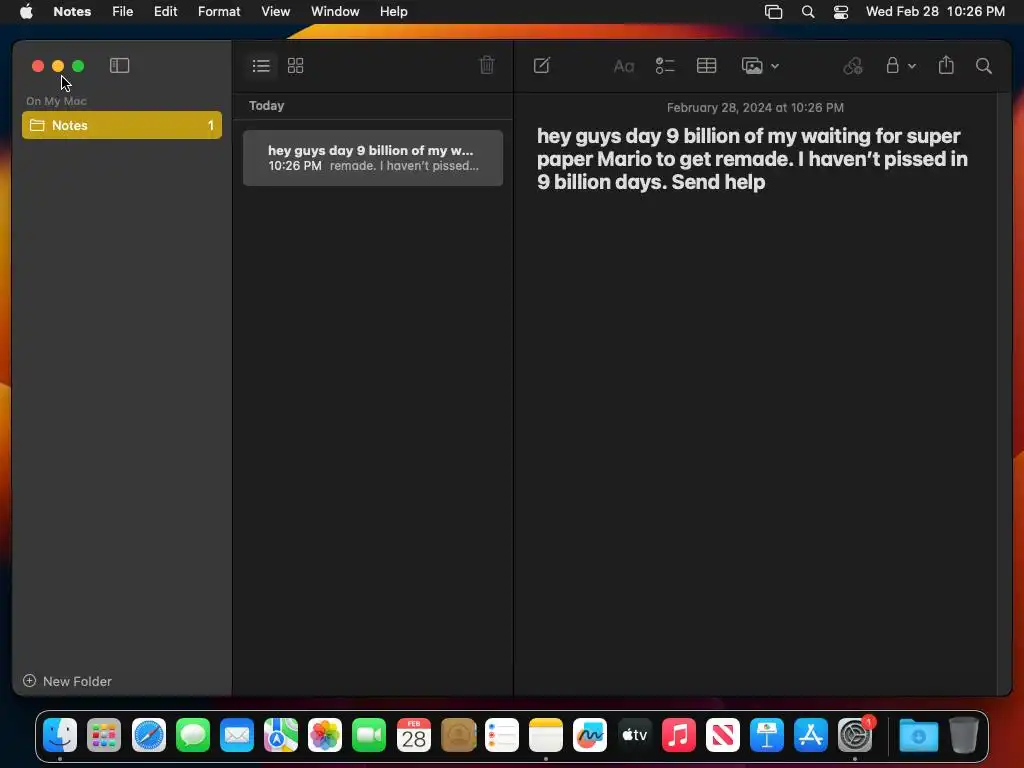Open the Trash in the Dock
1024x768 pixels.
pyautogui.click(x=963, y=735)
